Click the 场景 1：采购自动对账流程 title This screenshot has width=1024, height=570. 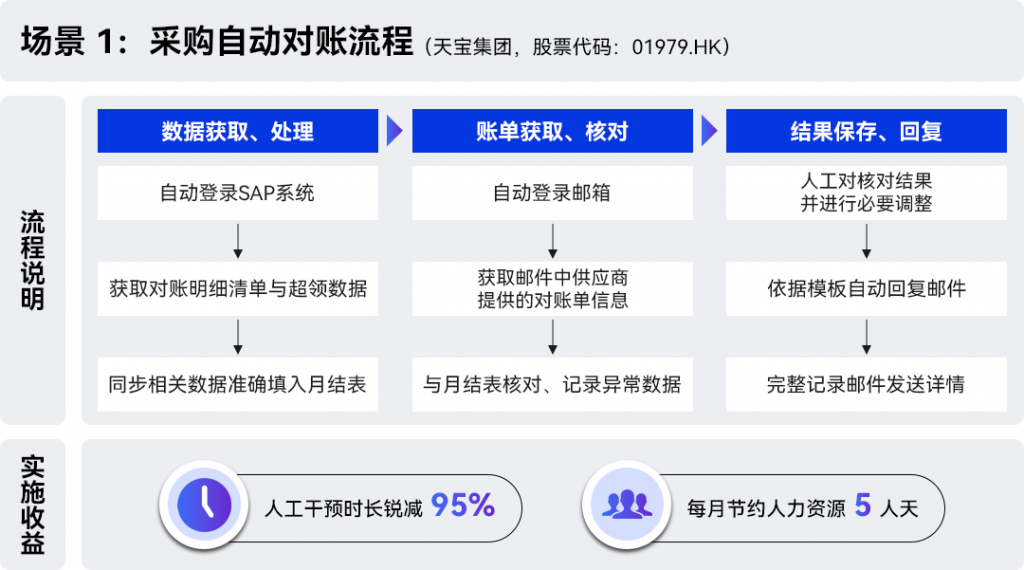point(217,44)
